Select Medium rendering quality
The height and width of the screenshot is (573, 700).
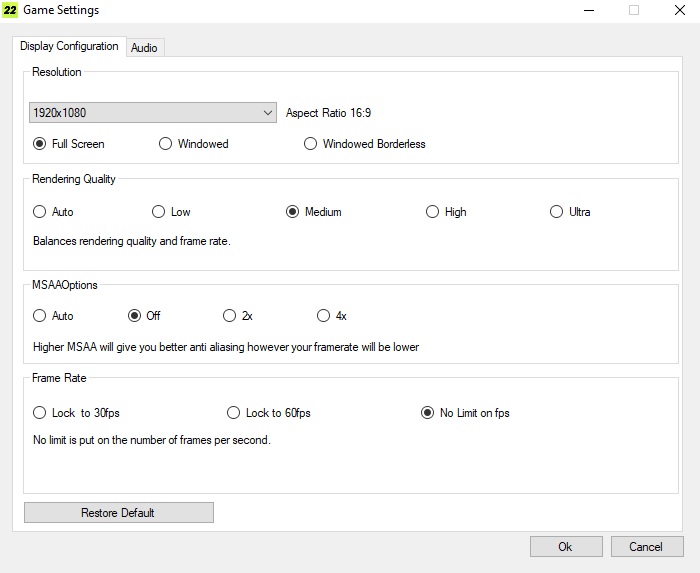click(x=293, y=212)
